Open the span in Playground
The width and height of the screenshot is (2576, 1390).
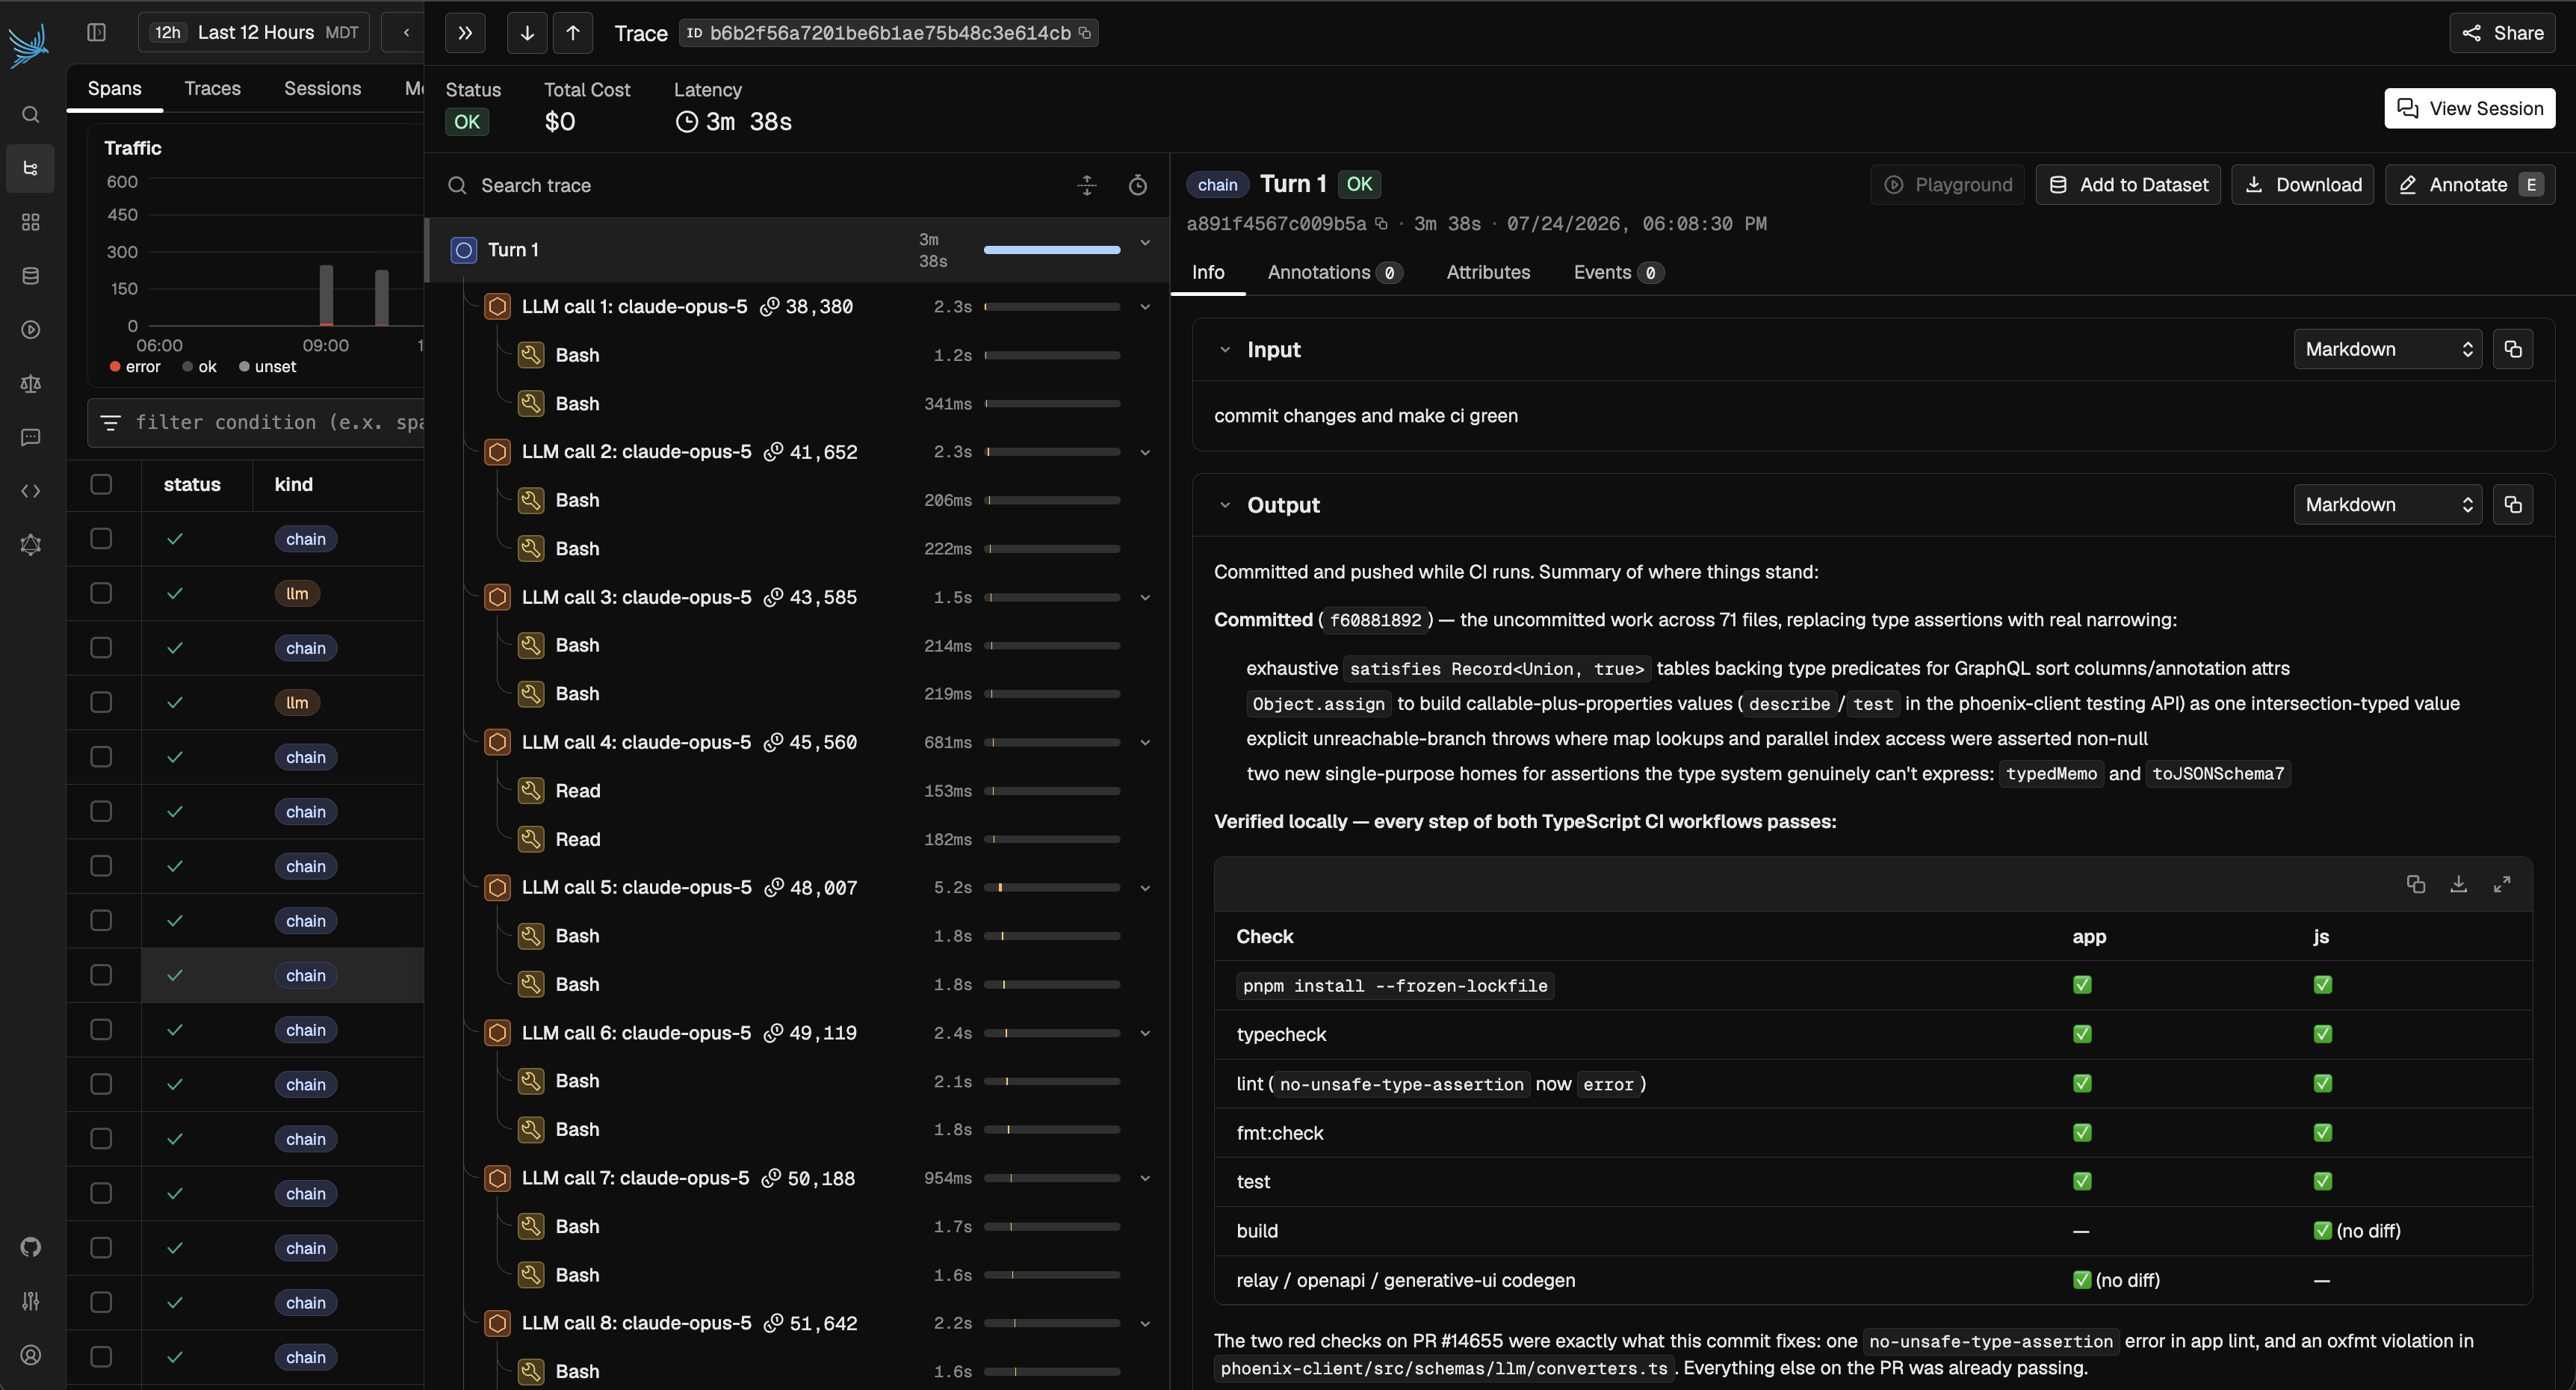pyautogui.click(x=1948, y=185)
